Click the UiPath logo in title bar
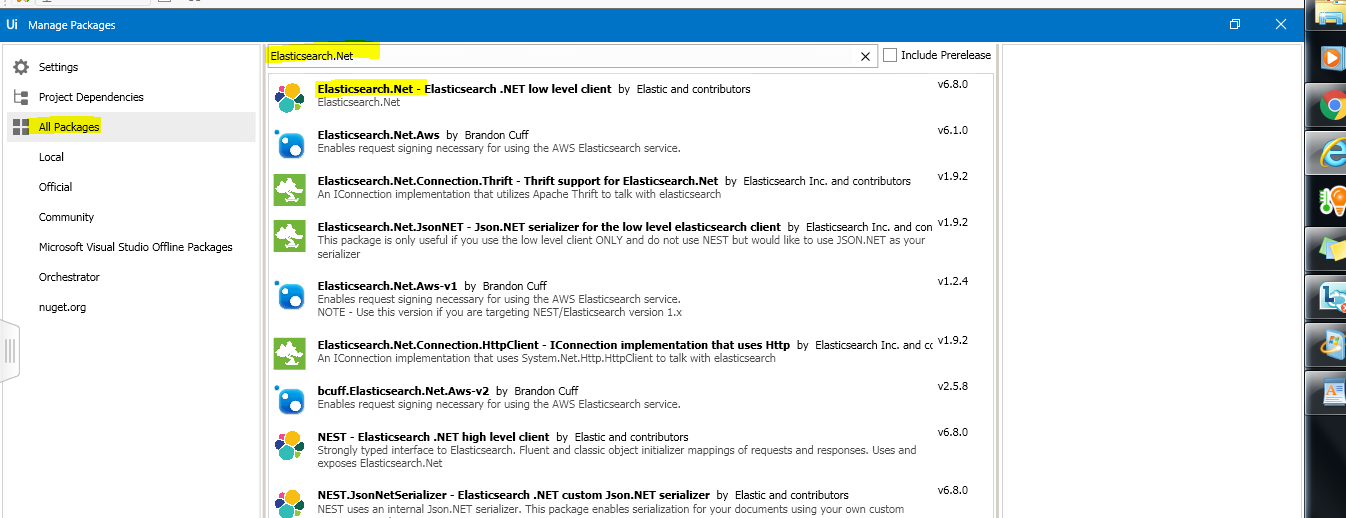Image resolution: width=1346 pixels, height=518 pixels. (x=13, y=24)
